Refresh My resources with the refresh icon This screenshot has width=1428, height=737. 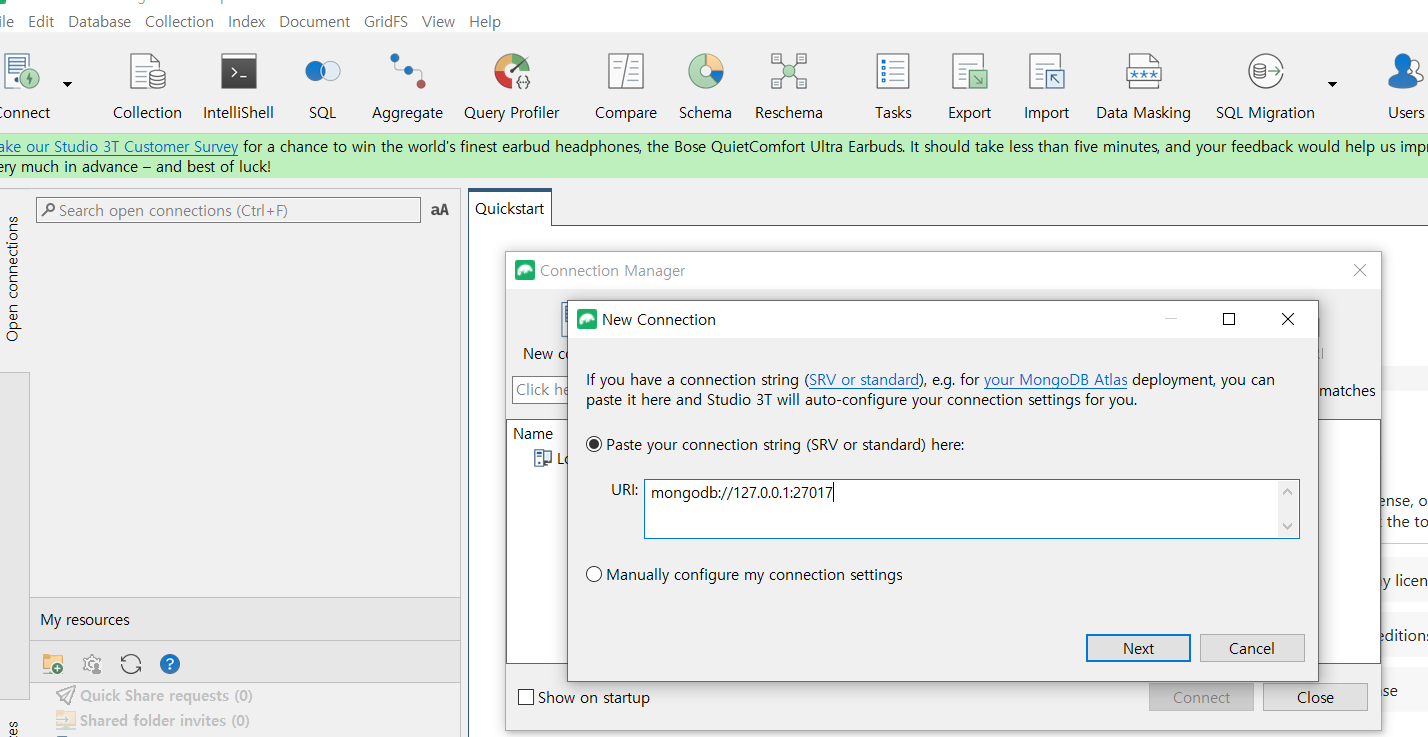(x=131, y=664)
